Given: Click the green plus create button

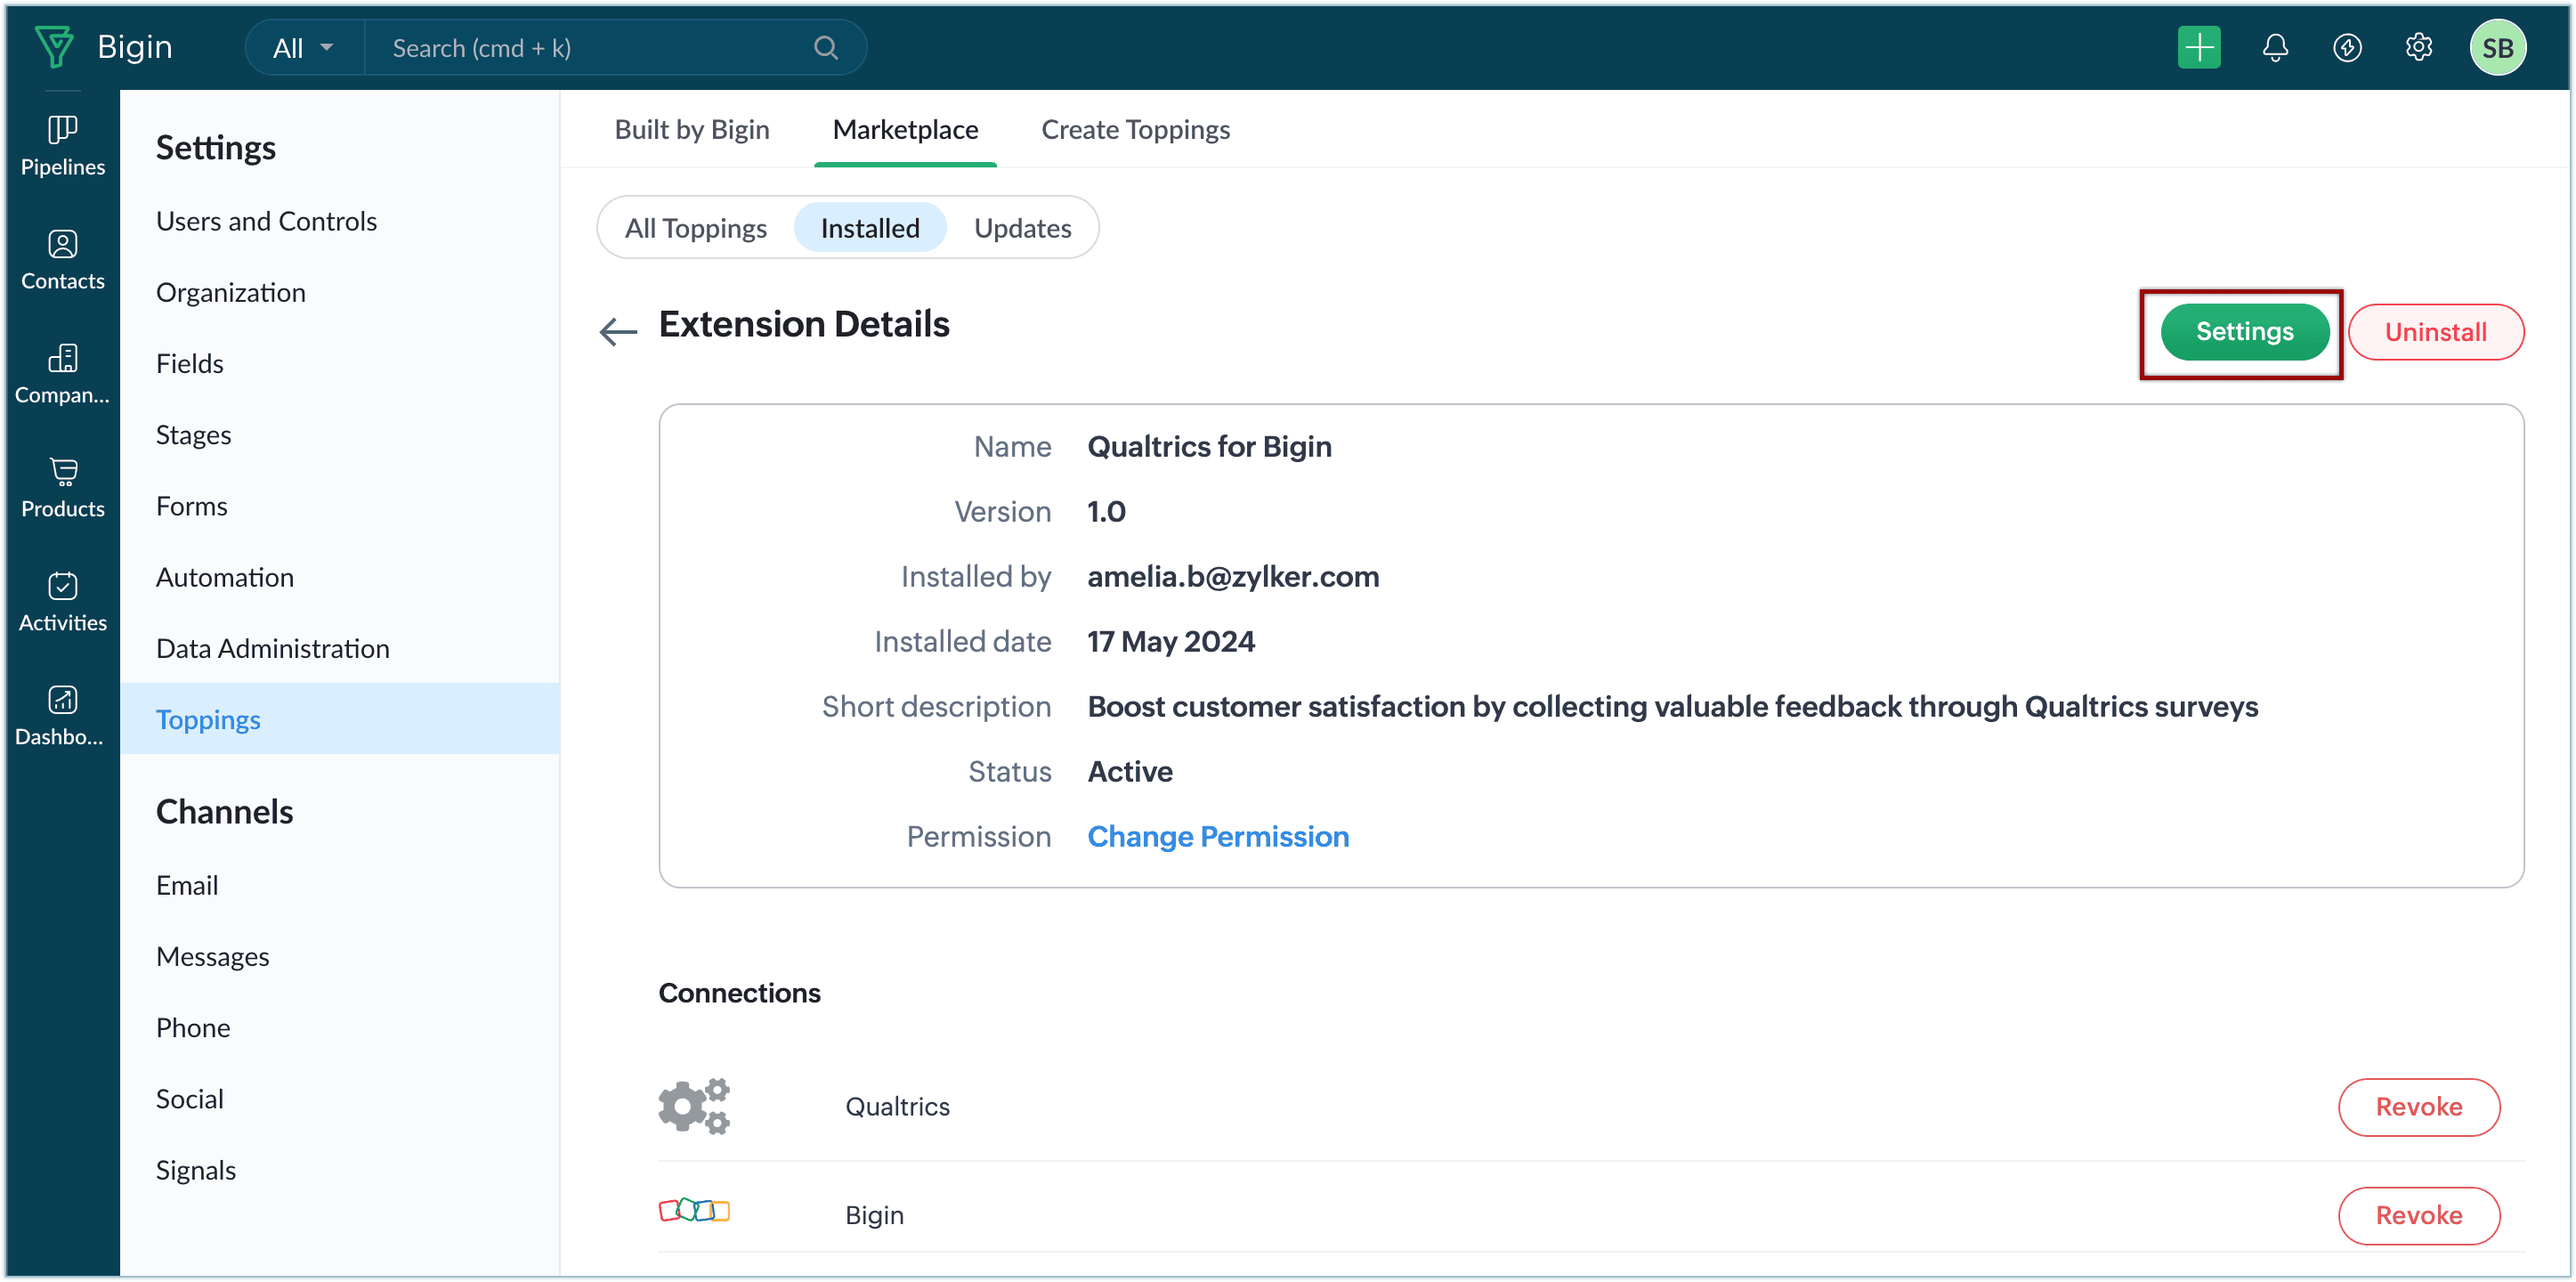Looking at the screenshot, I should (x=2198, y=47).
